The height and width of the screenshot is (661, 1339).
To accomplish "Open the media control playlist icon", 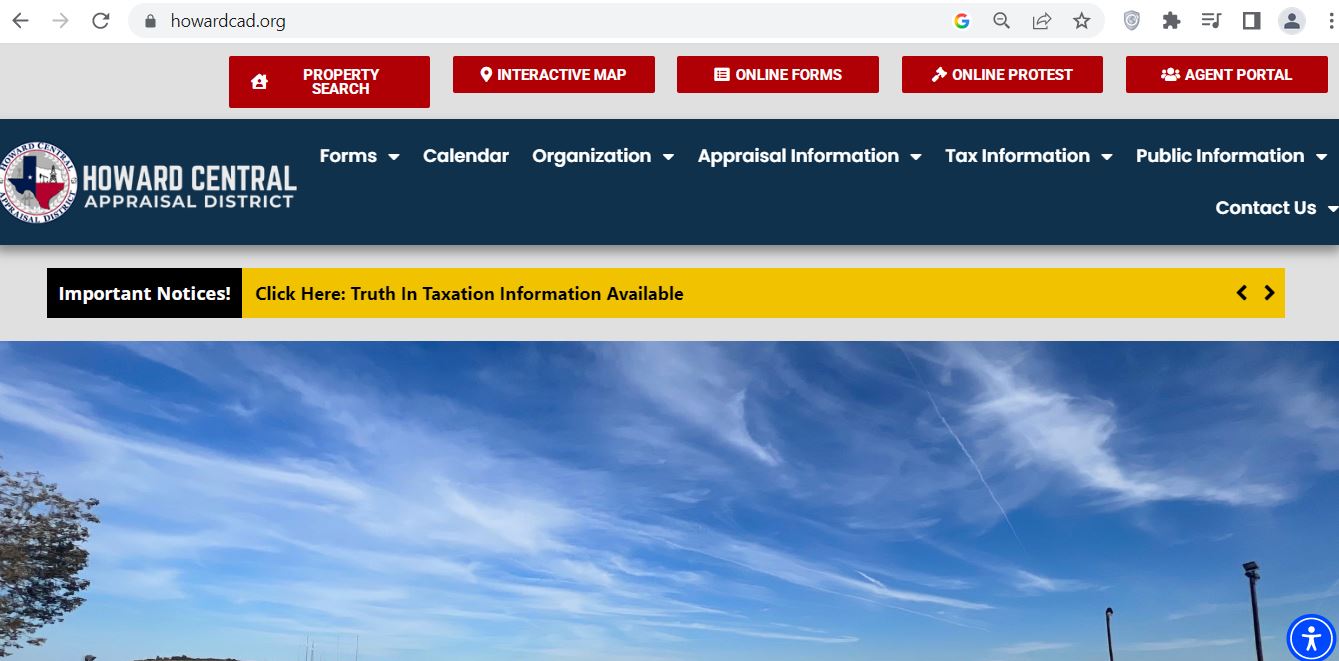I will pyautogui.click(x=1211, y=21).
